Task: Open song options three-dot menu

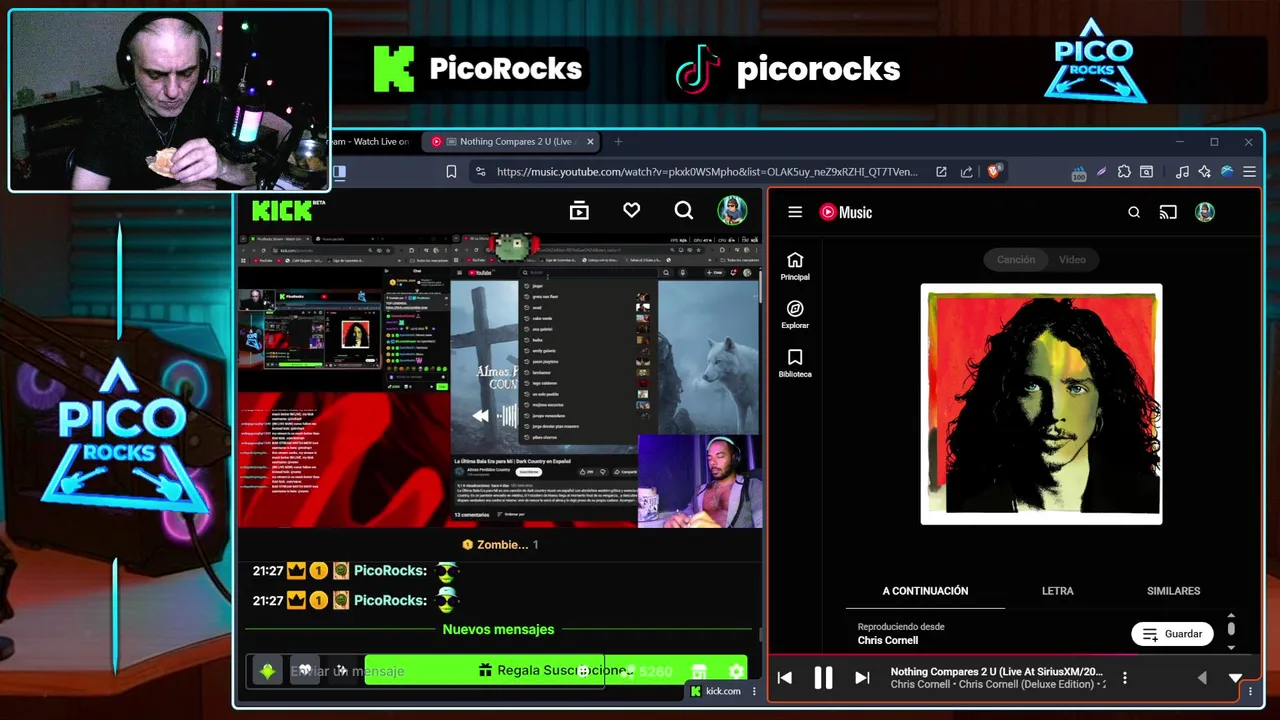Action: click(1125, 678)
